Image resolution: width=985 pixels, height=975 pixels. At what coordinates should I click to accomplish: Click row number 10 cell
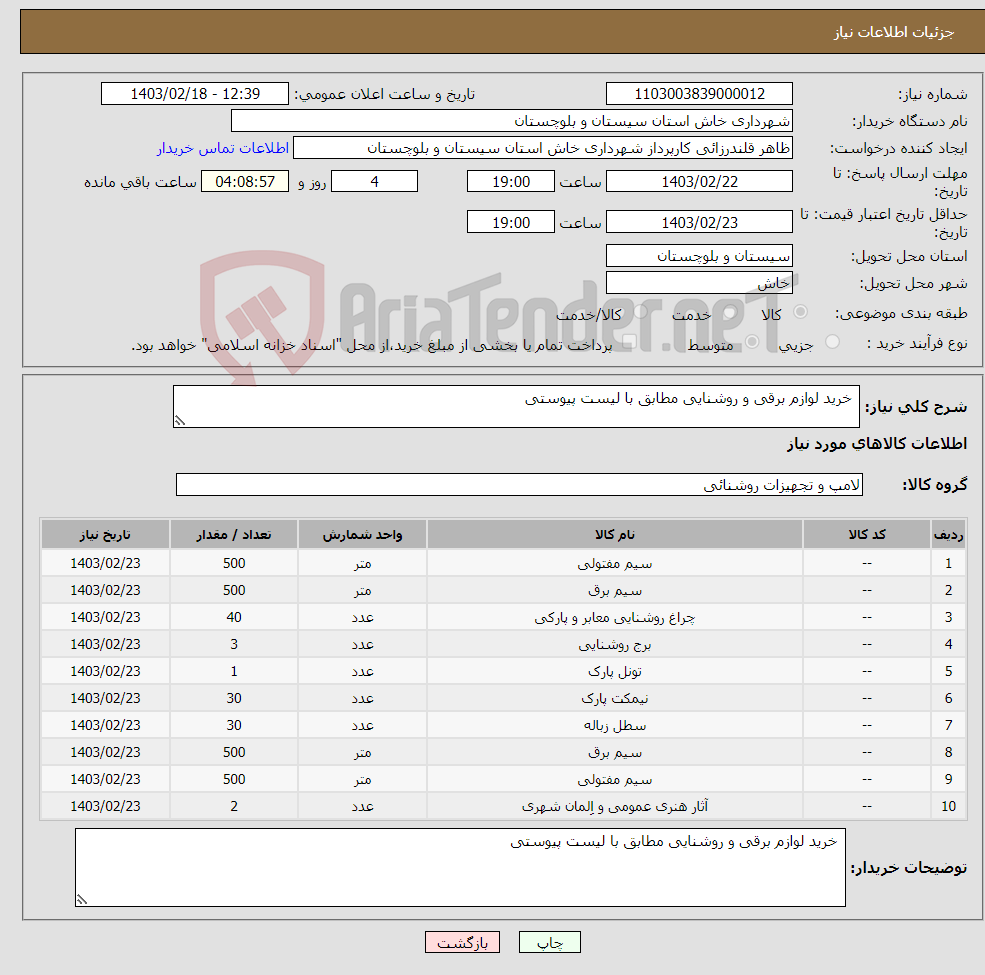tap(949, 807)
